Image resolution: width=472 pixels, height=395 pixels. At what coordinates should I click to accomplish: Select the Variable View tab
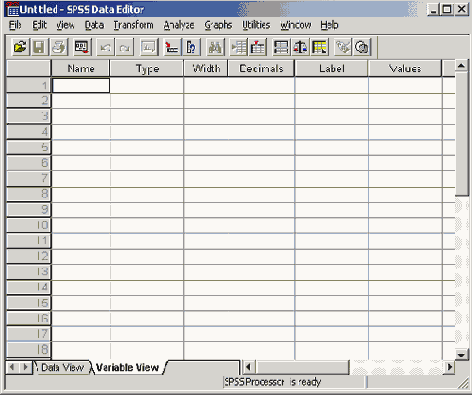point(127,368)
